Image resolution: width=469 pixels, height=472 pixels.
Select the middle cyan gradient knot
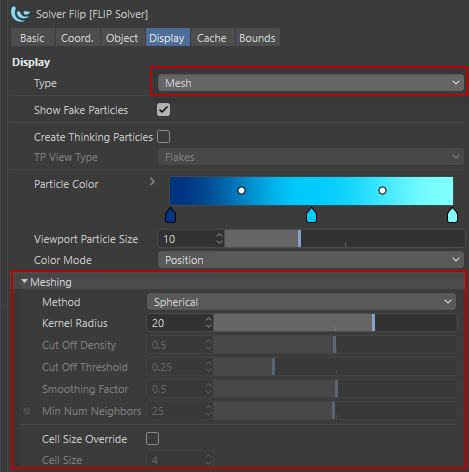311,215
